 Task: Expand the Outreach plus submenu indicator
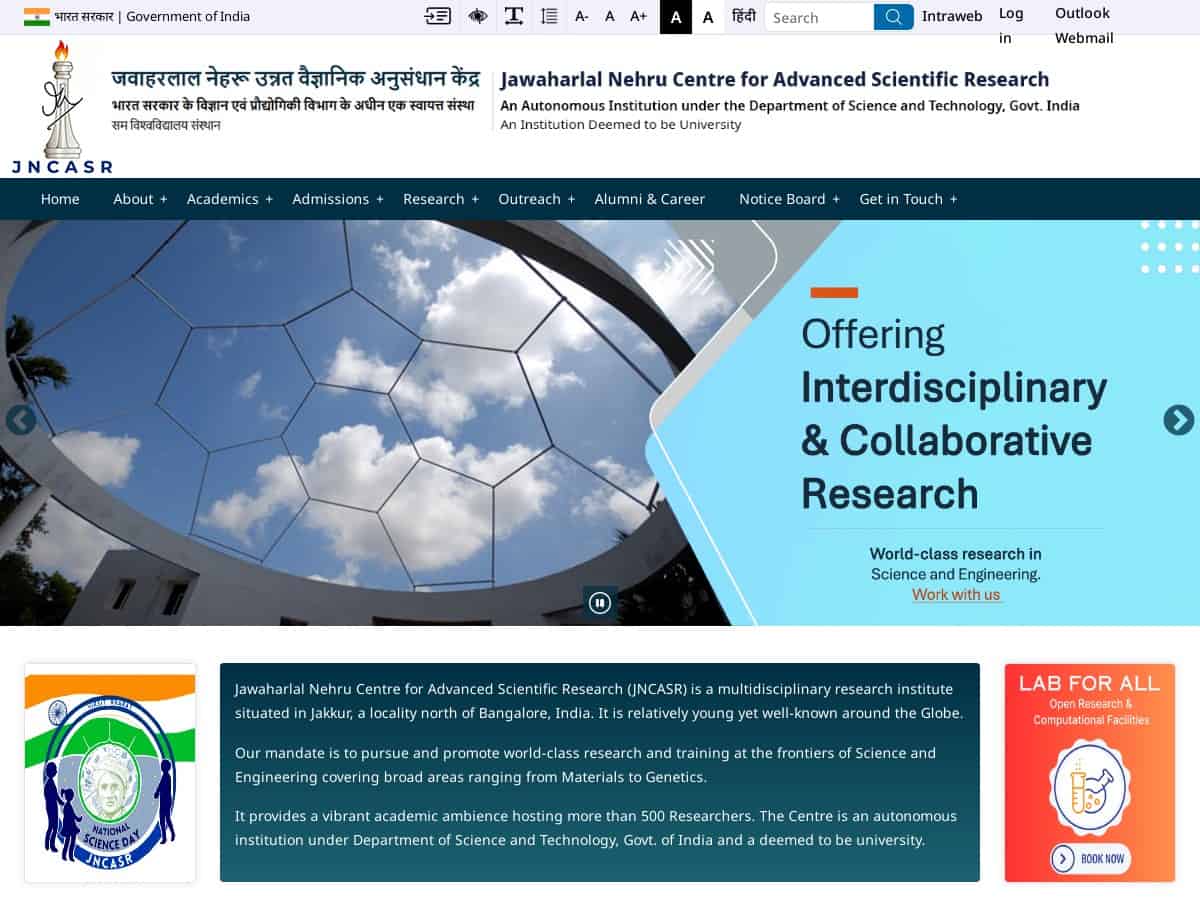pos(571,199)
